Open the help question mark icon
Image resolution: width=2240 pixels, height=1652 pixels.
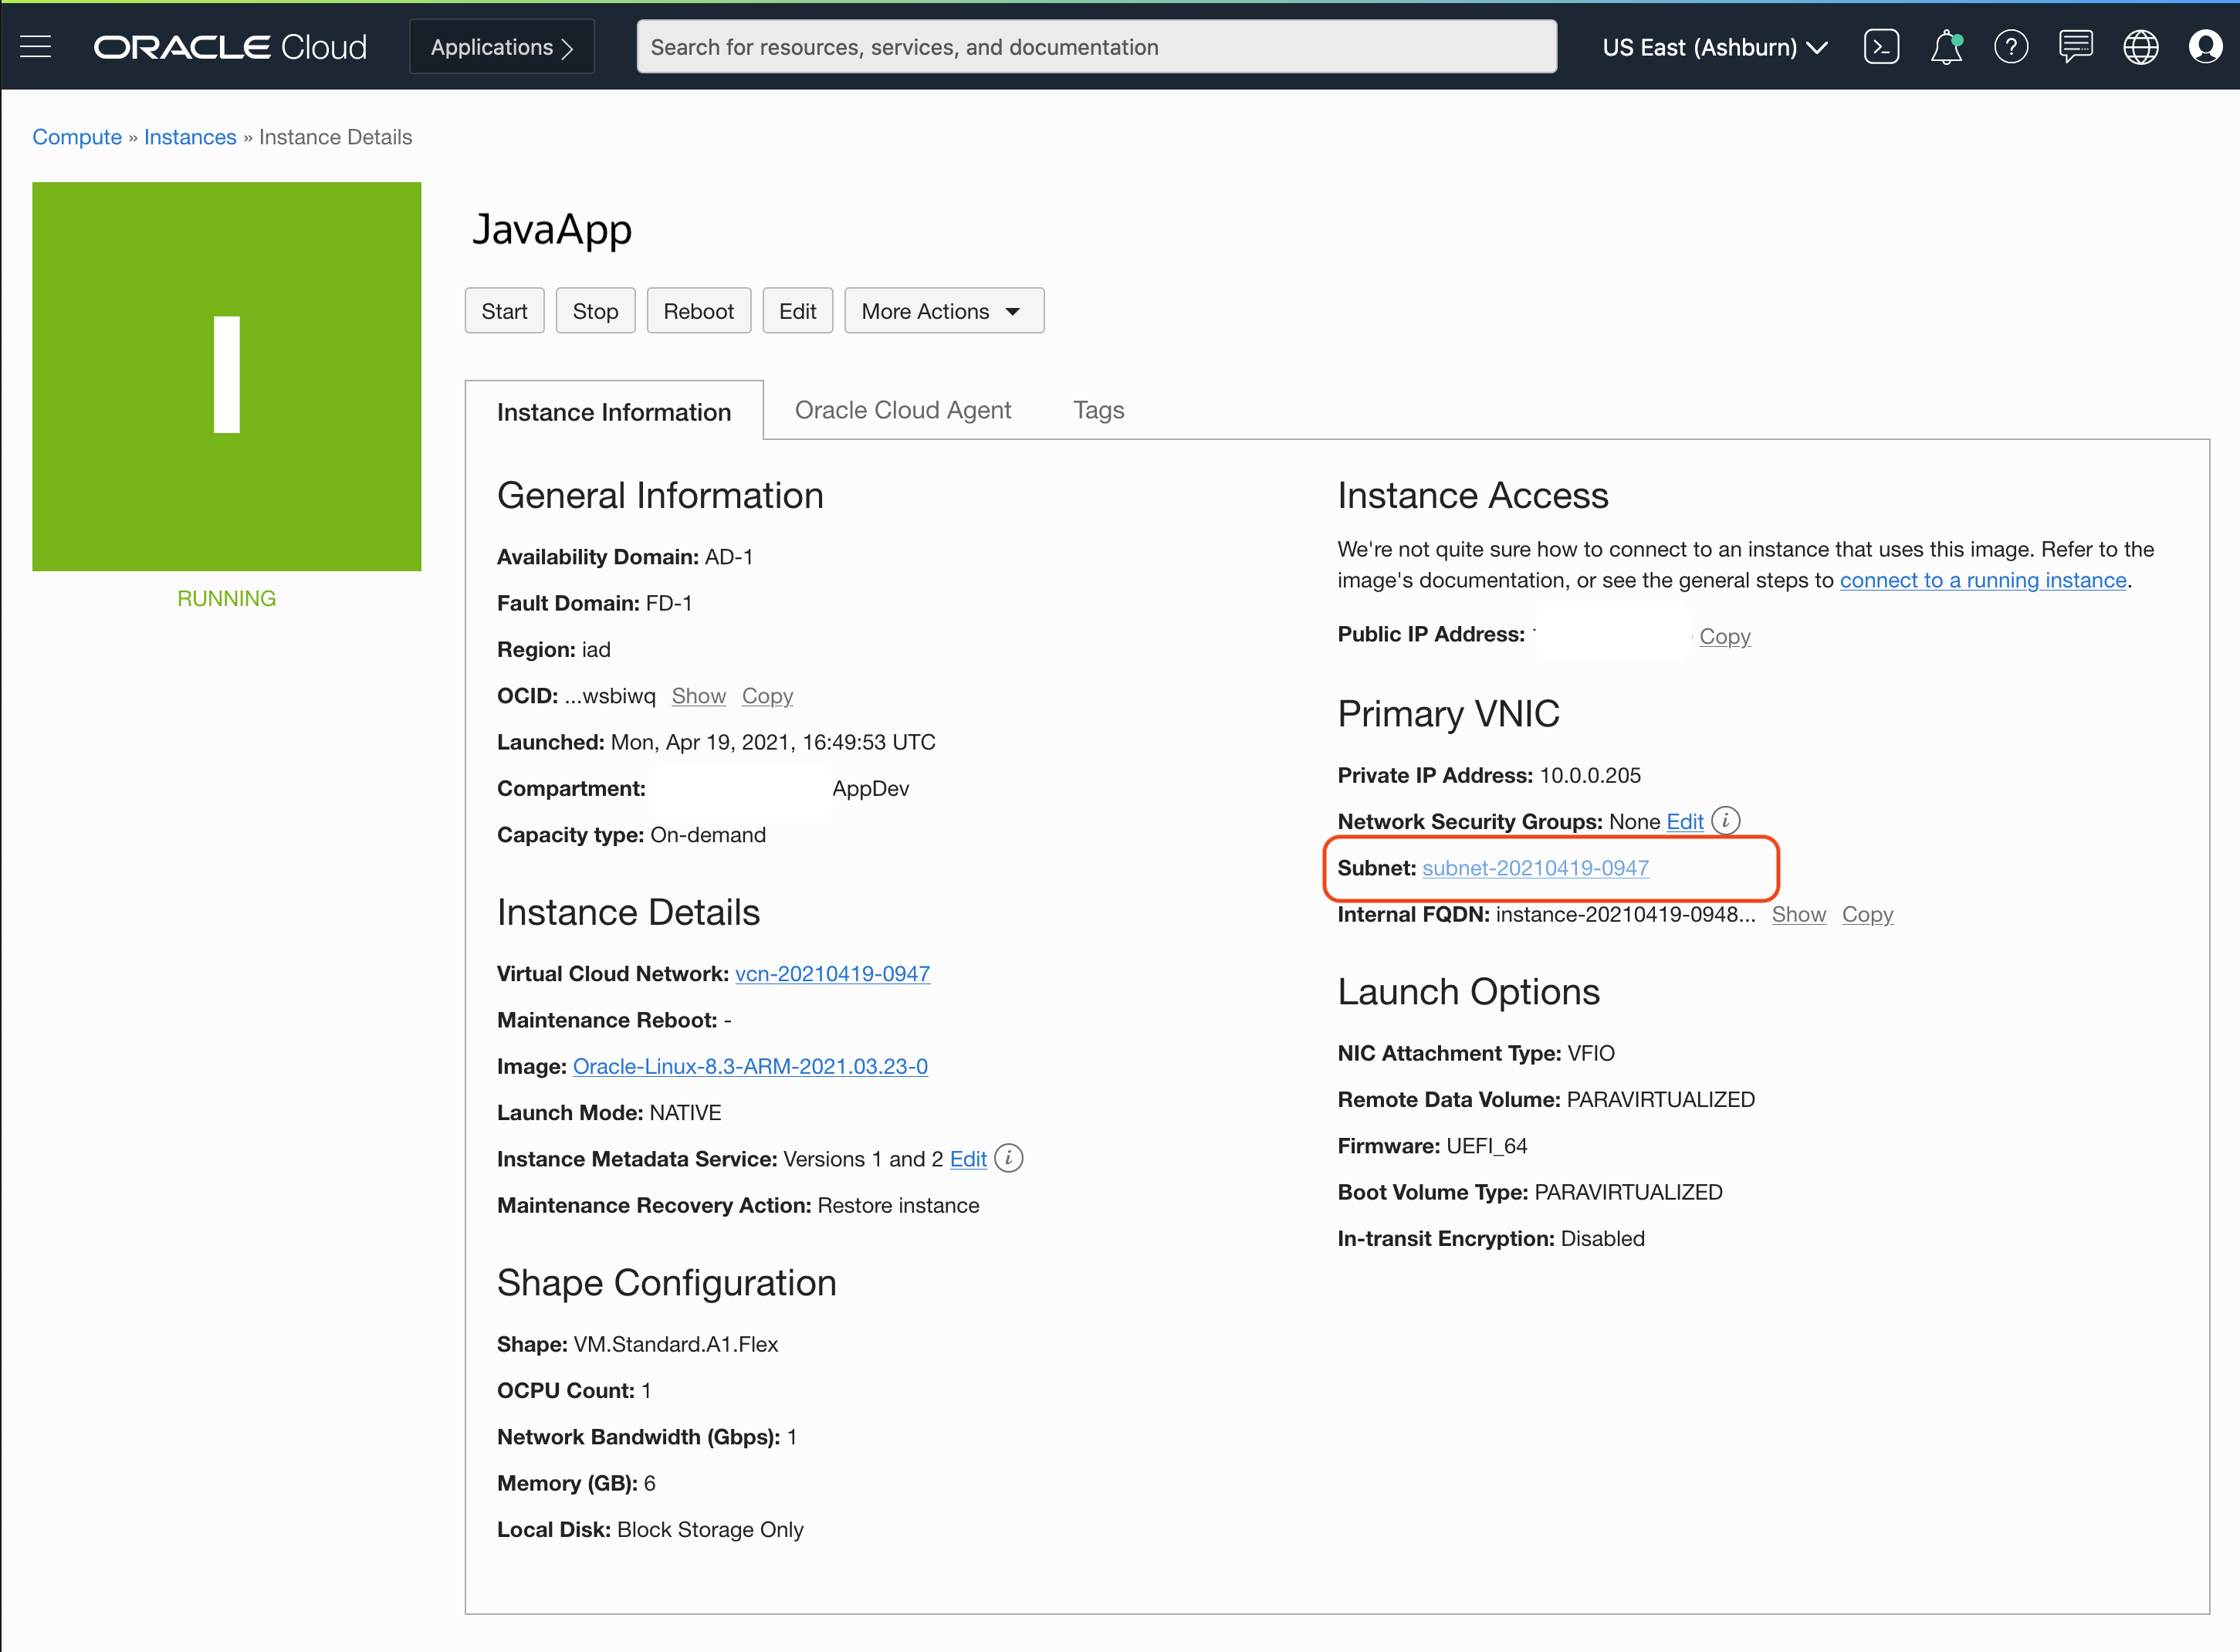pos(2011,47)
